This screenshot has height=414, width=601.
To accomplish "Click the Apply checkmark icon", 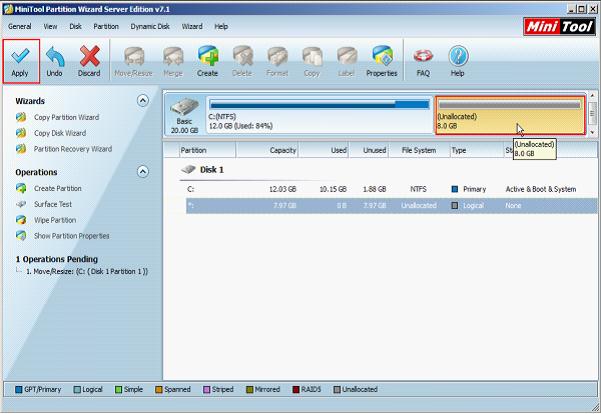I will (x=20, y=56).
